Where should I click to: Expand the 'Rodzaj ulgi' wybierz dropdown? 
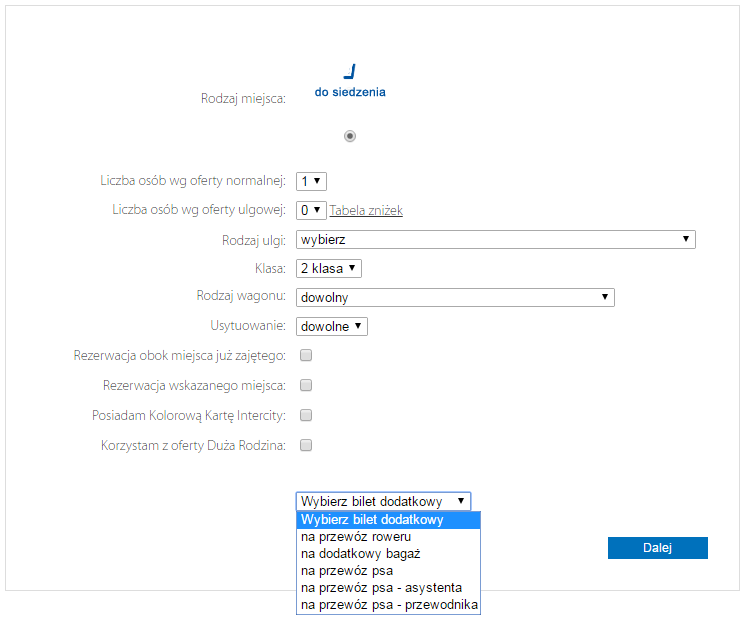495,239
